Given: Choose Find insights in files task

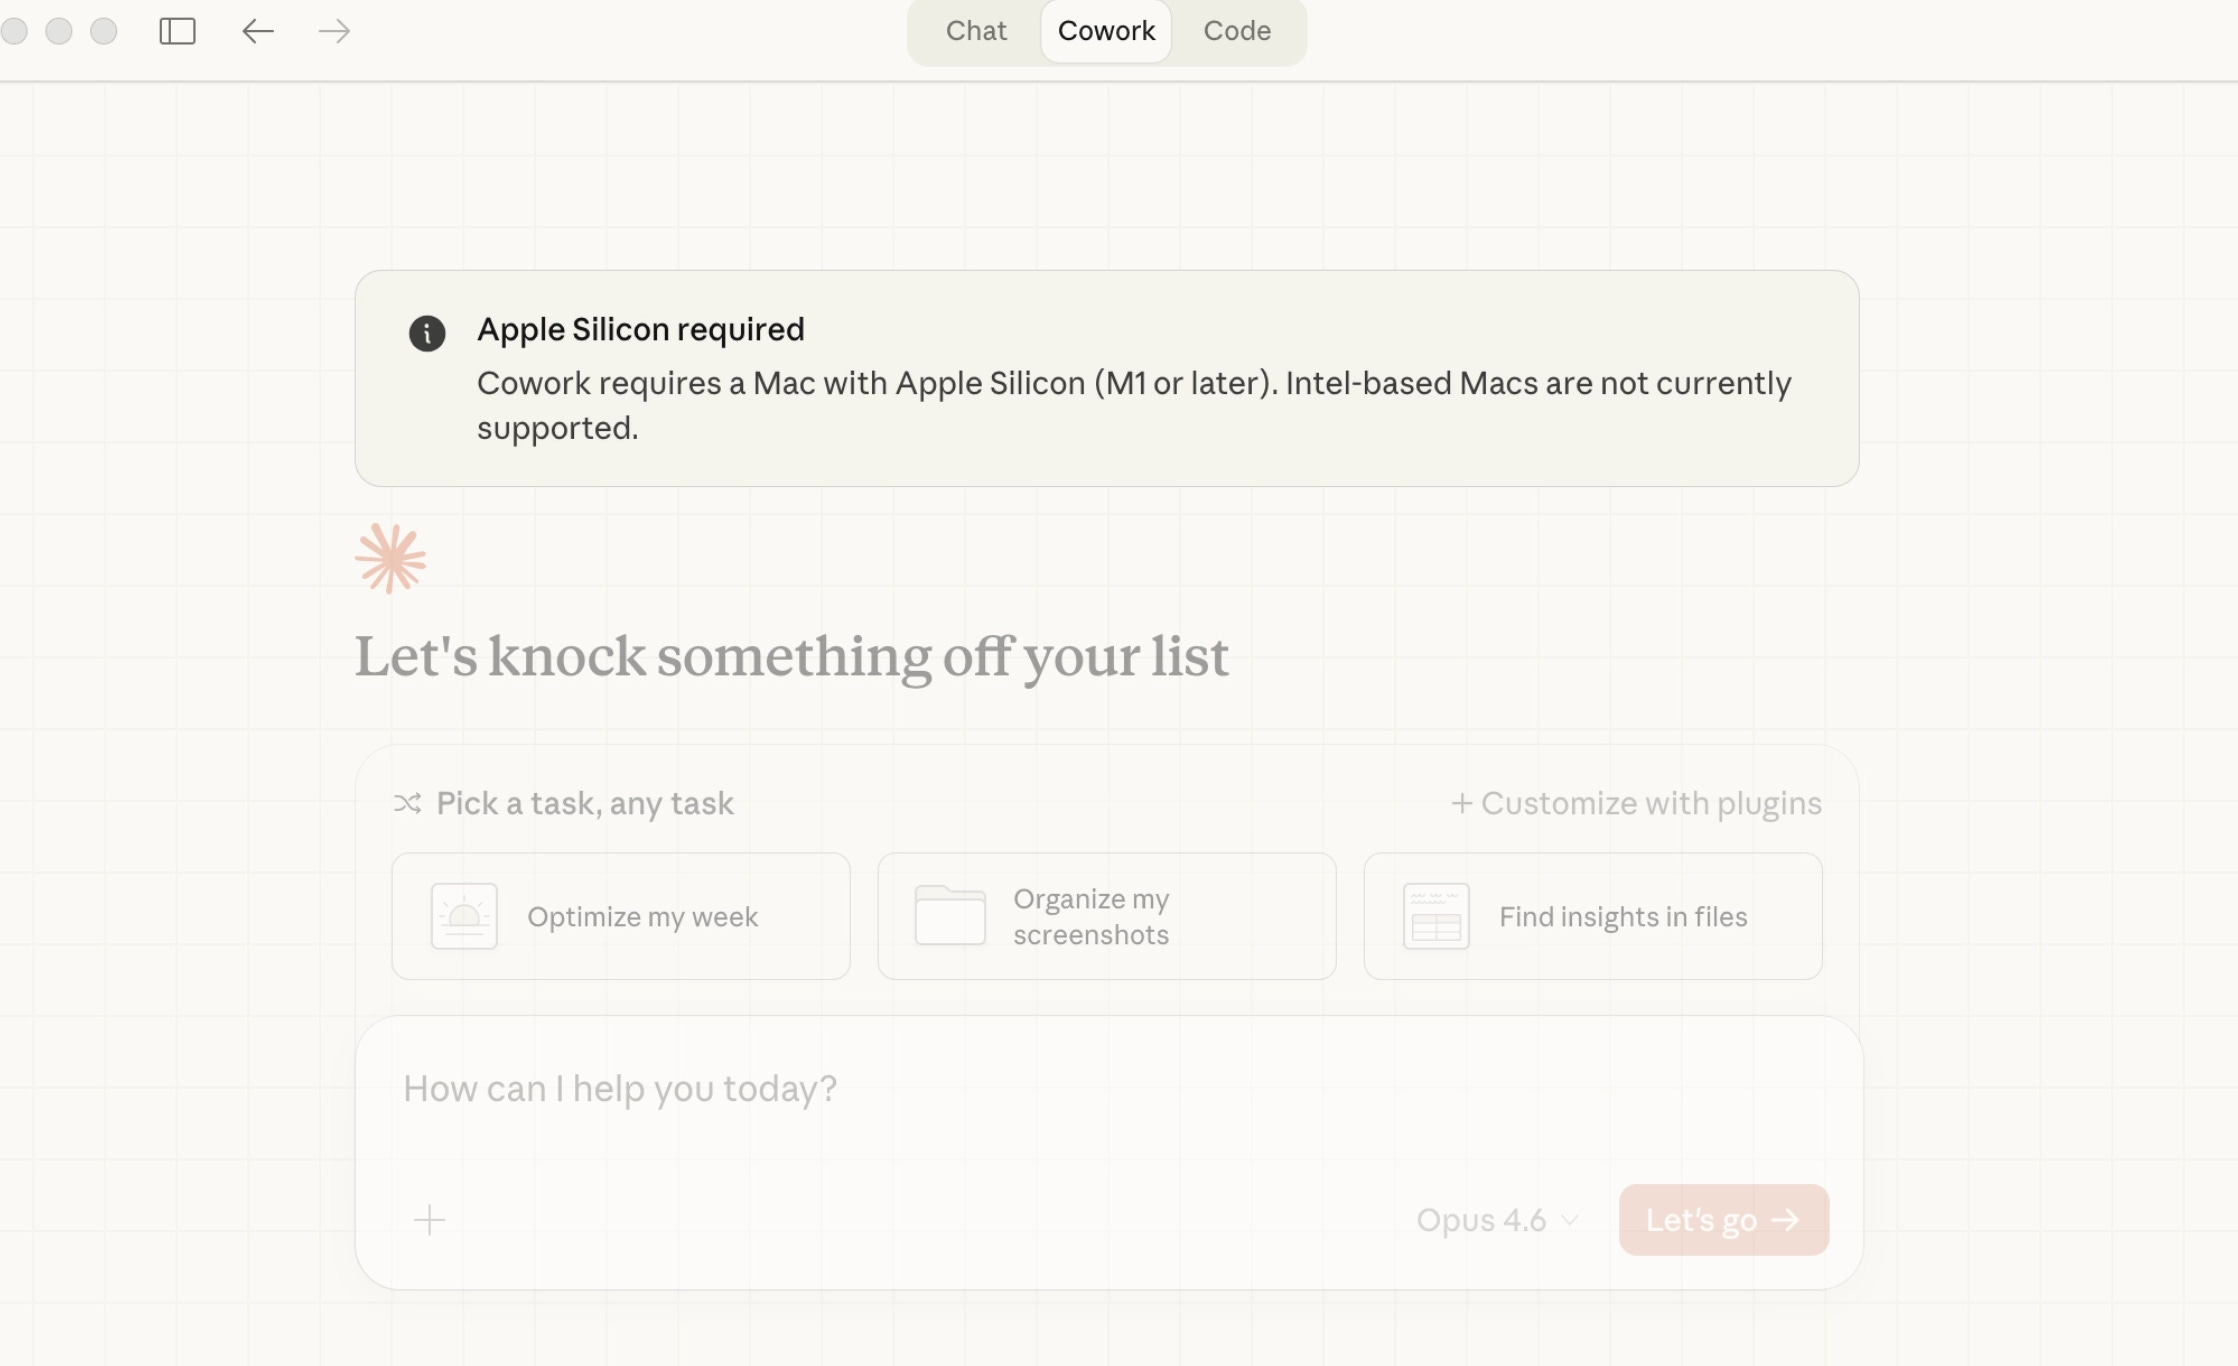Looking at the screenshot, I should 1622,917.
